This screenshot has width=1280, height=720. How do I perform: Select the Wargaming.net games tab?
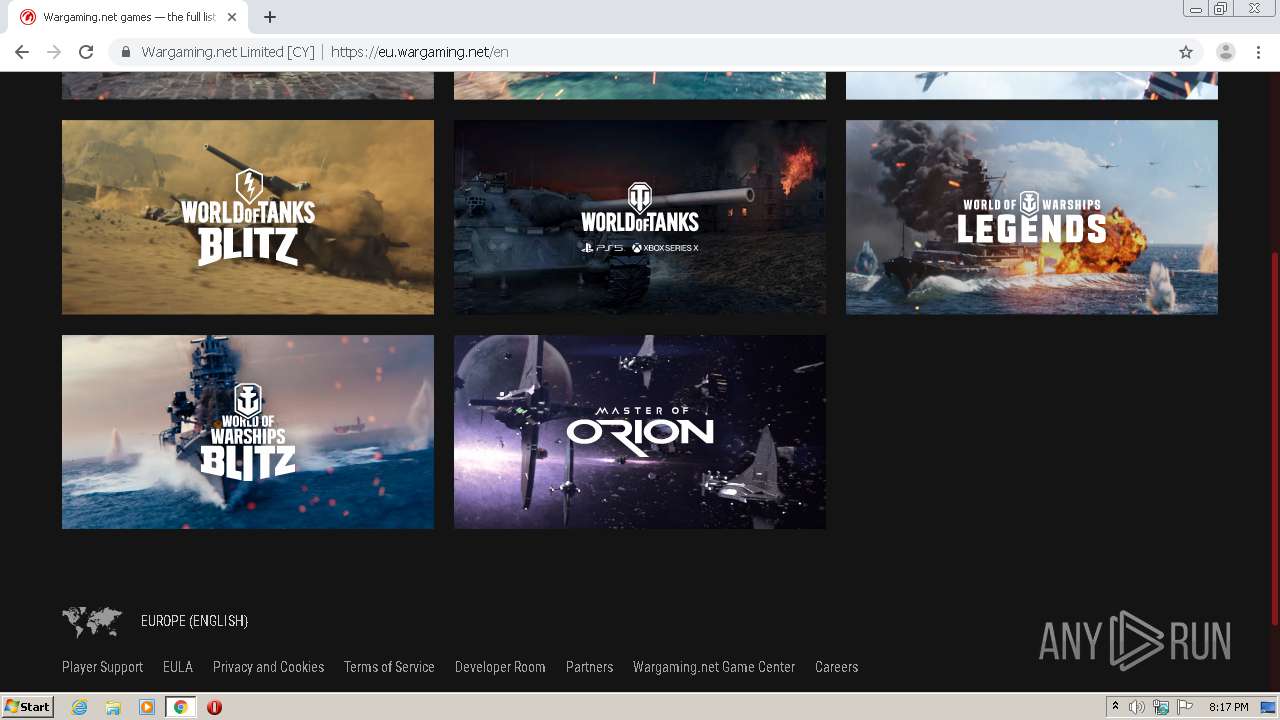tap(128, 17)
